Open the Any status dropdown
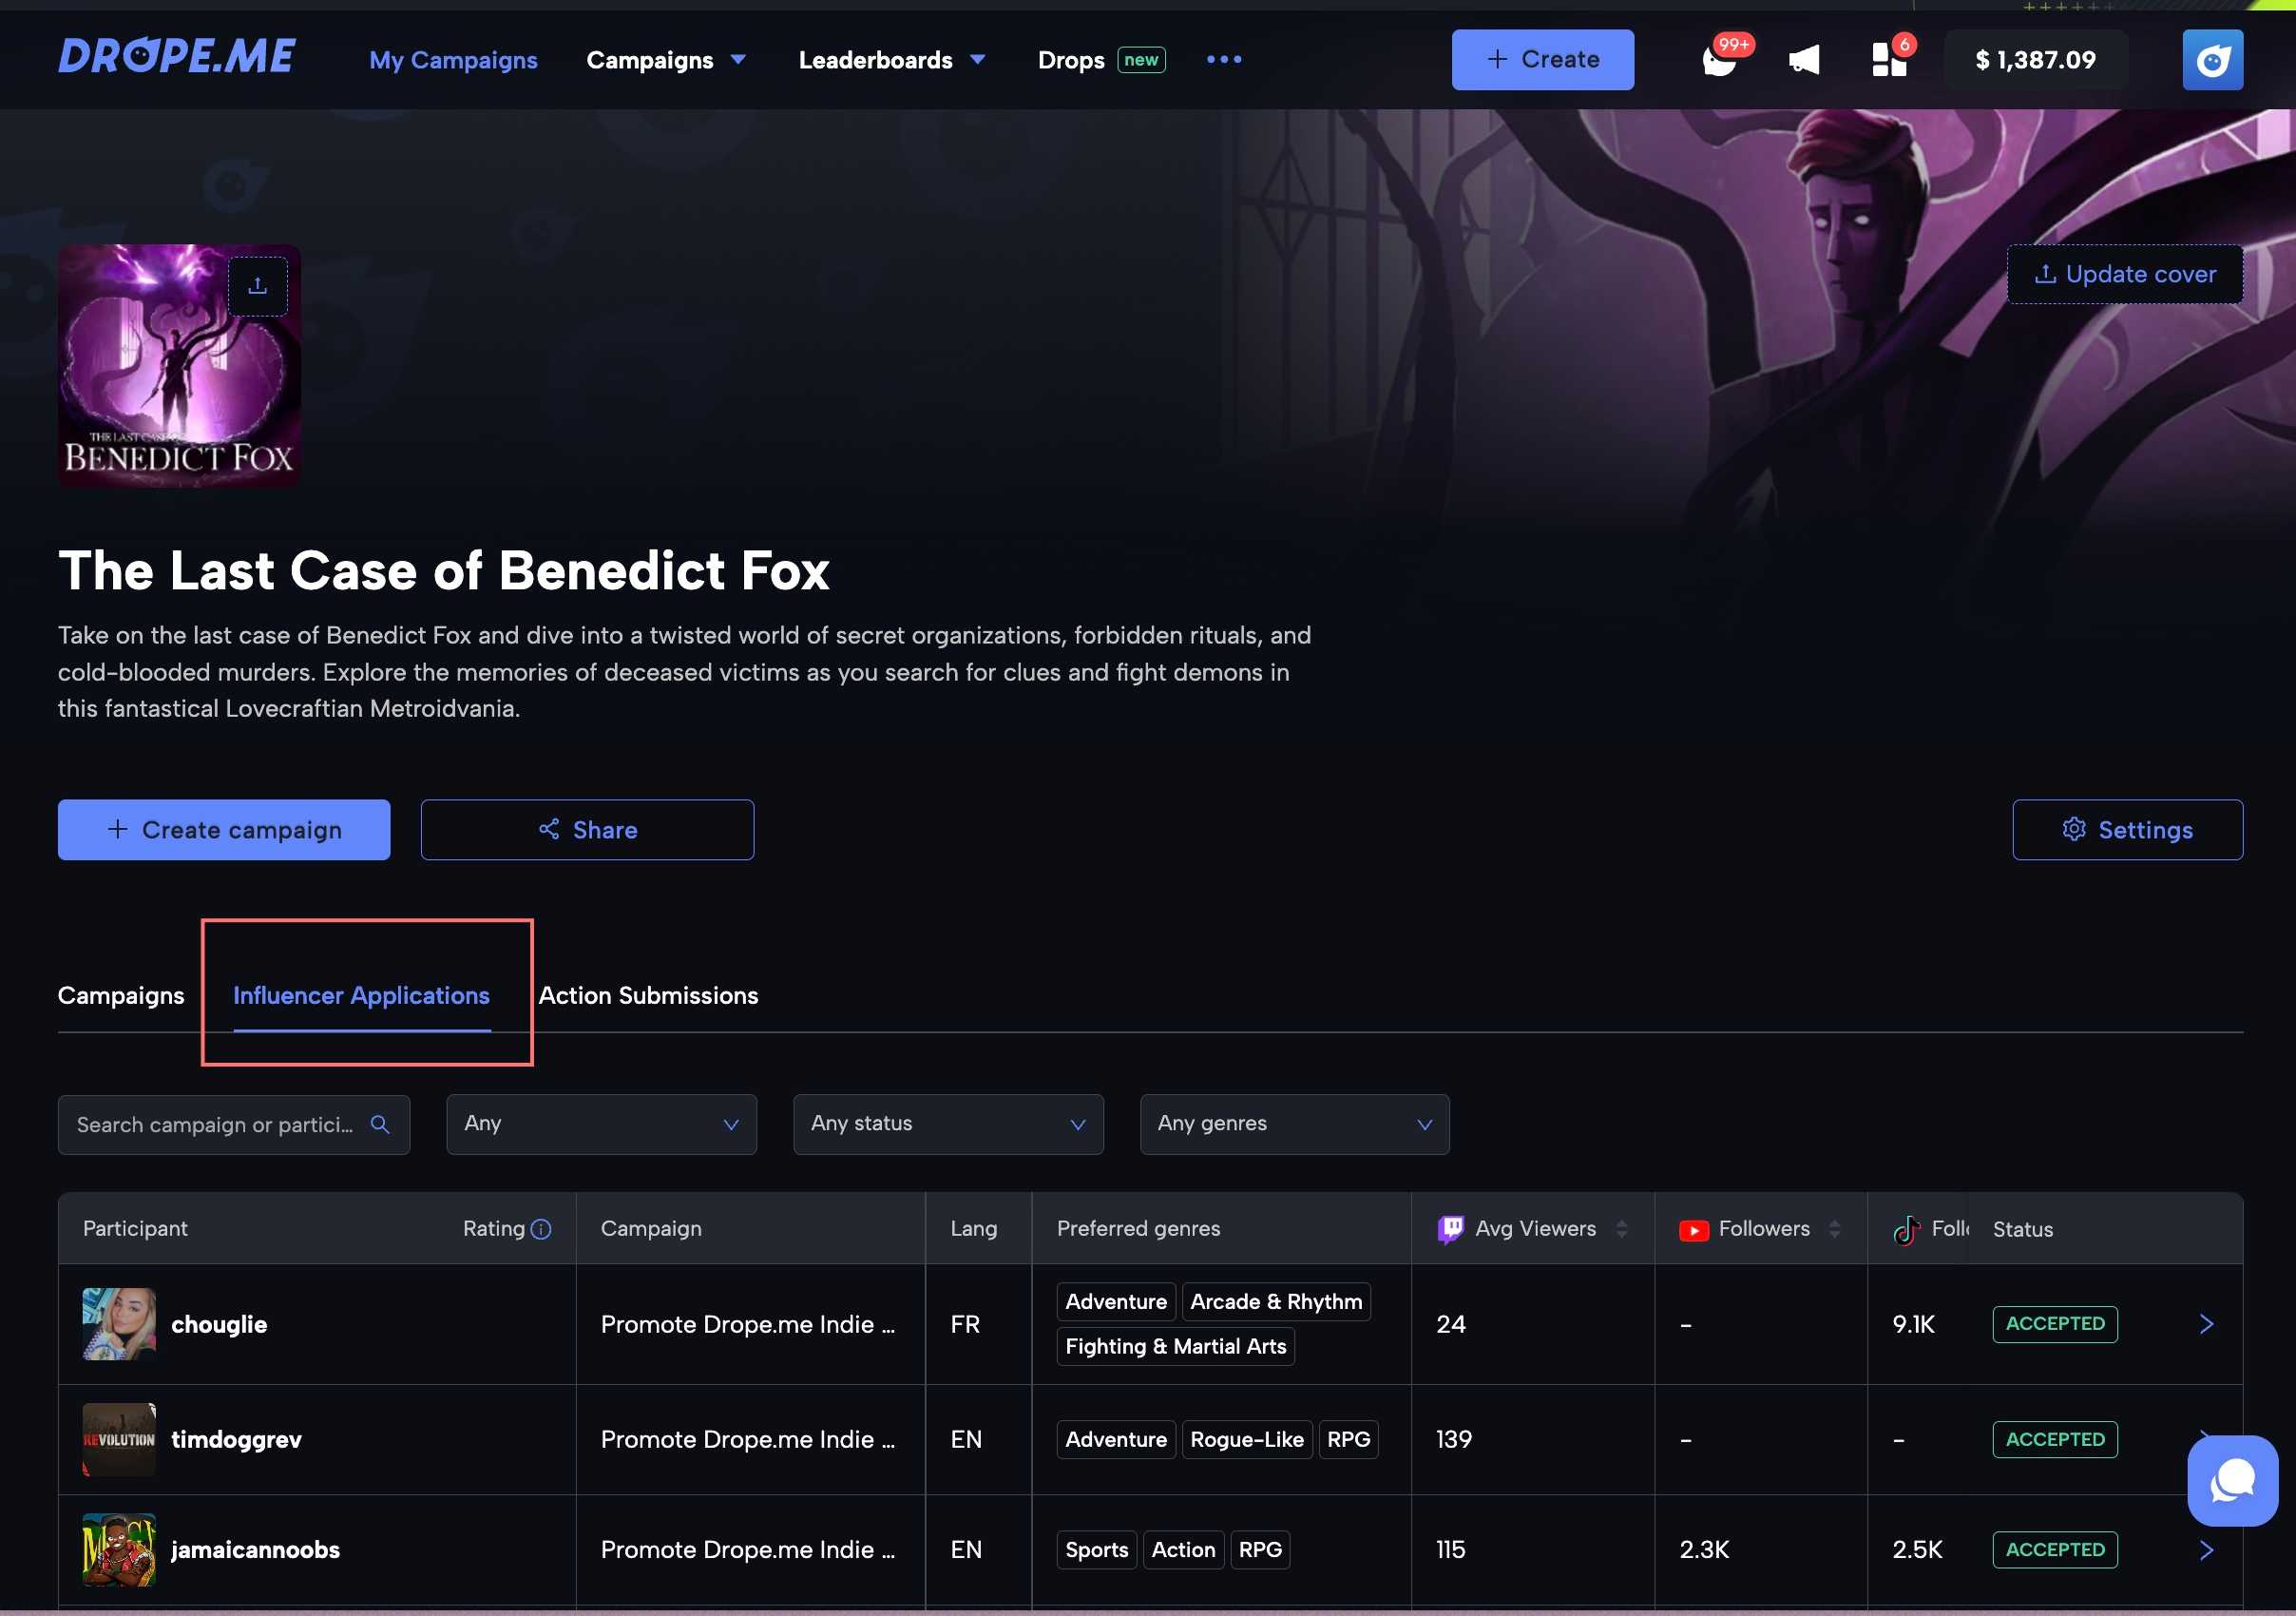The height and width of the screenshot is (1616, 2296). tap(948, 1124)
